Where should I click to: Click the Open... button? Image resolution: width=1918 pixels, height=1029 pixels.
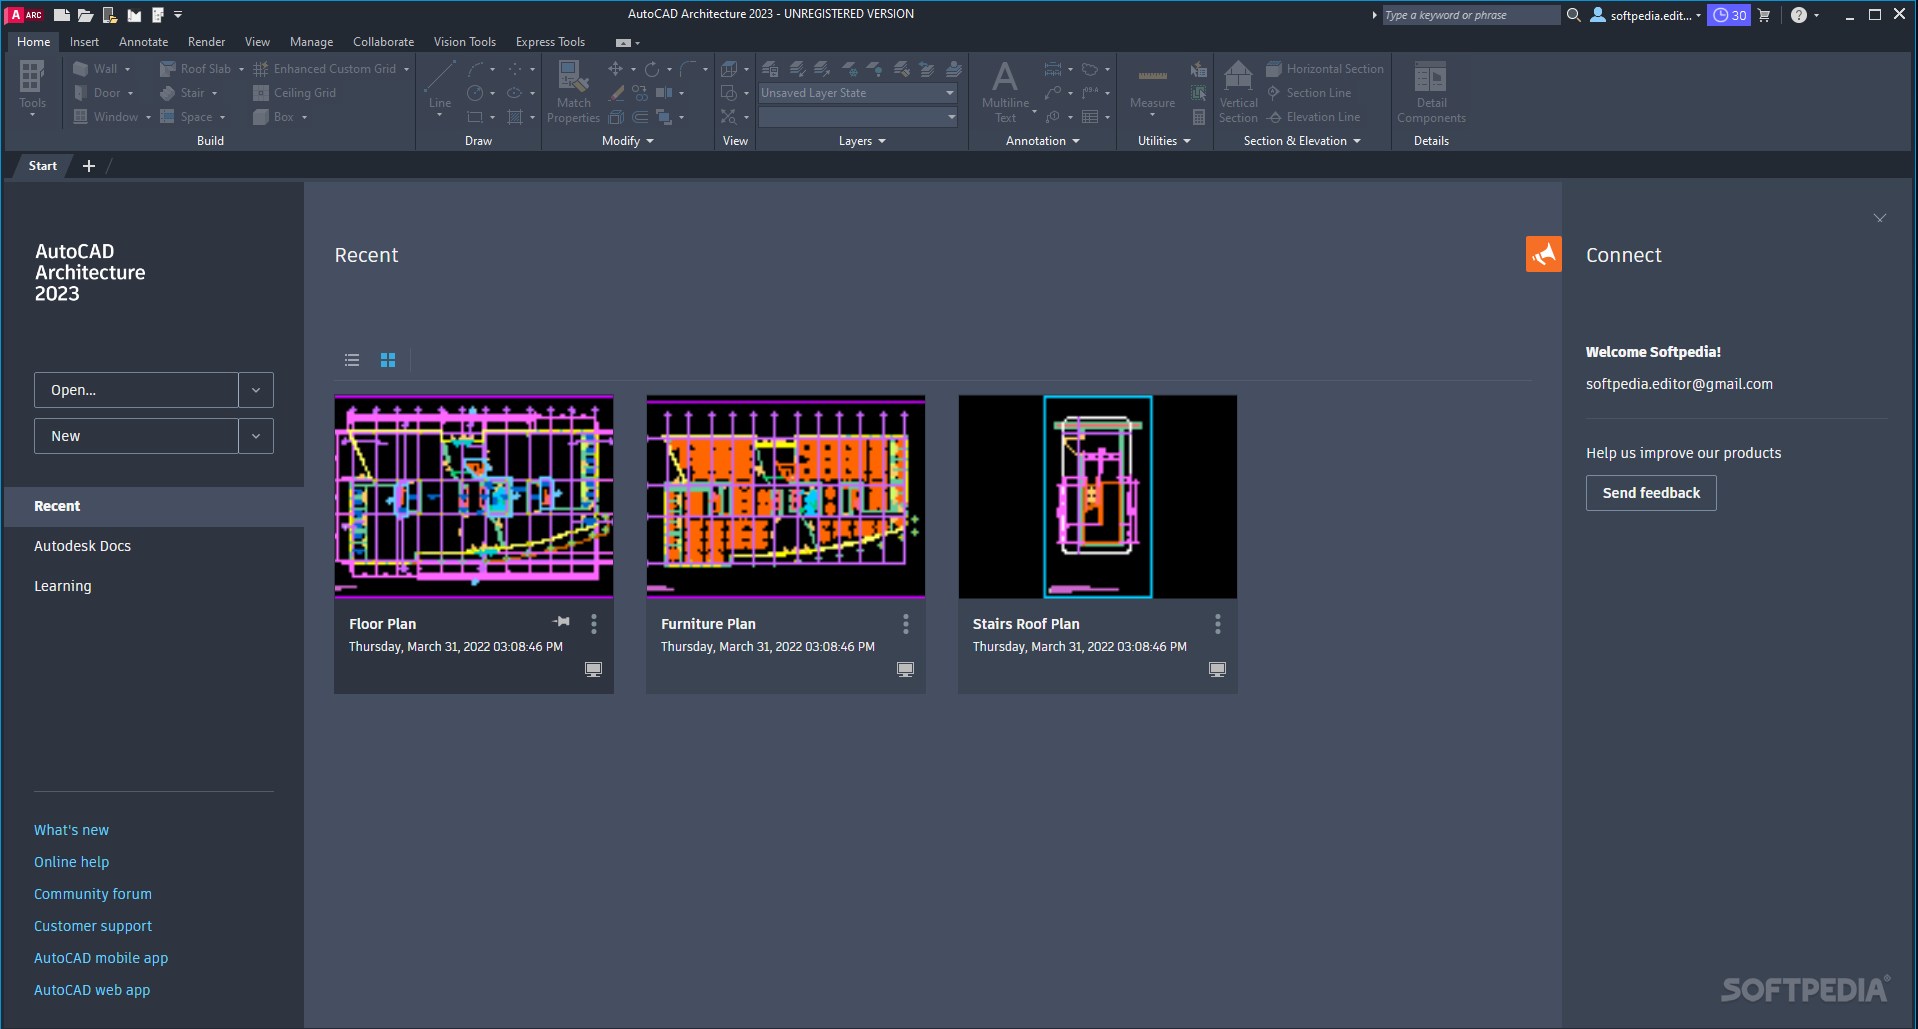(136, 390)
